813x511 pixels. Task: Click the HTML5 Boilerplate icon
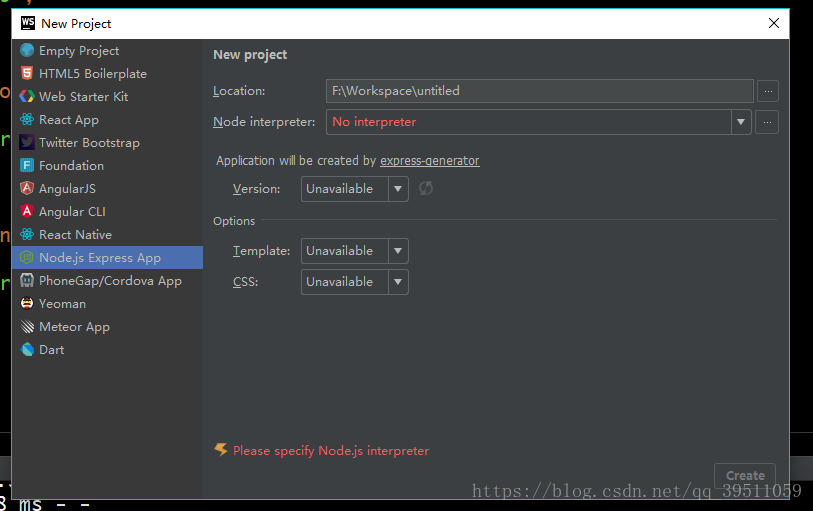[27, 73]
